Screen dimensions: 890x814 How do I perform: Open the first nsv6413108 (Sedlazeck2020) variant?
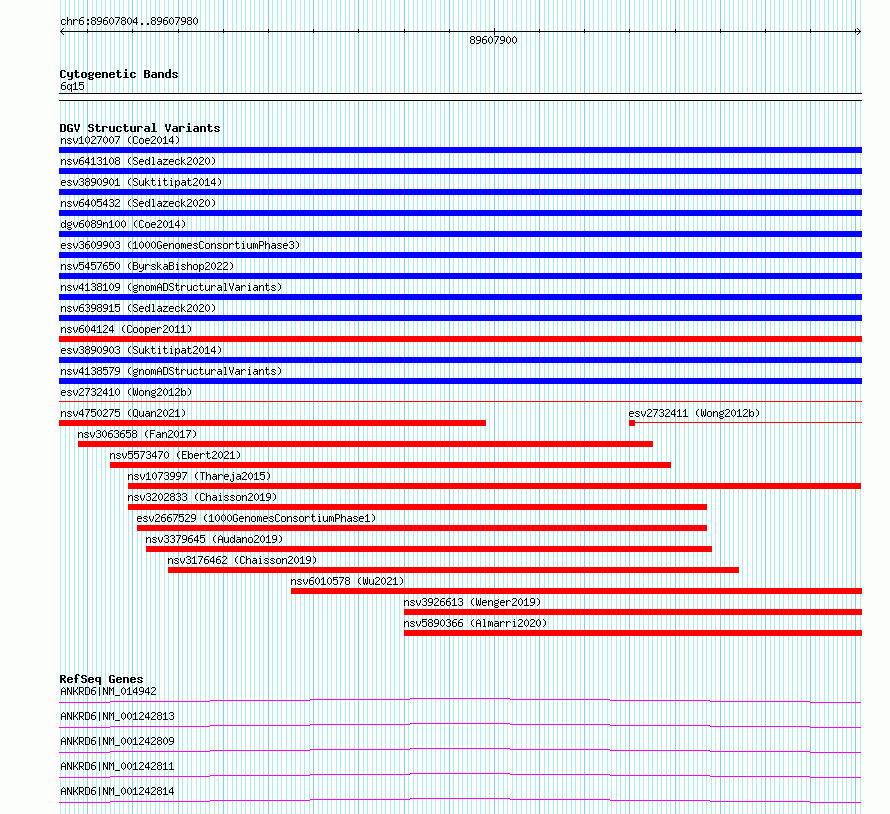click(138, 161)
